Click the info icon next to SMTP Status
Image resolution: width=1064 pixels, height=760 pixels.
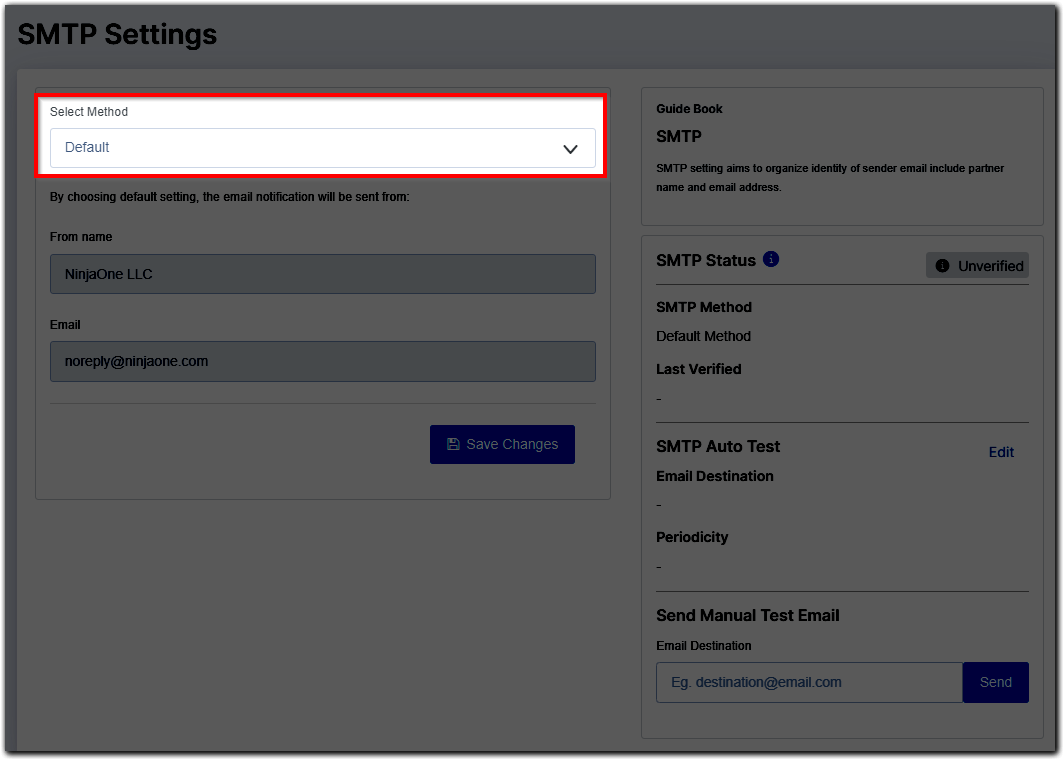pos(771,259)
